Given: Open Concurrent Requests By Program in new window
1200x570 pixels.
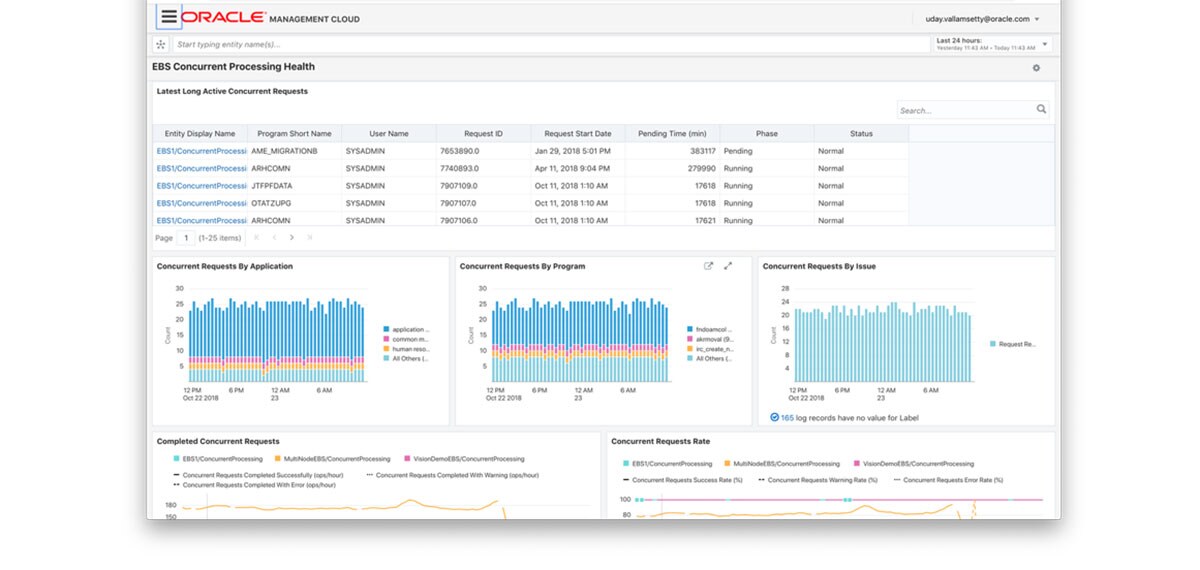Looking at the screenshot, I should pyautogui.click(x=709, y=266).
